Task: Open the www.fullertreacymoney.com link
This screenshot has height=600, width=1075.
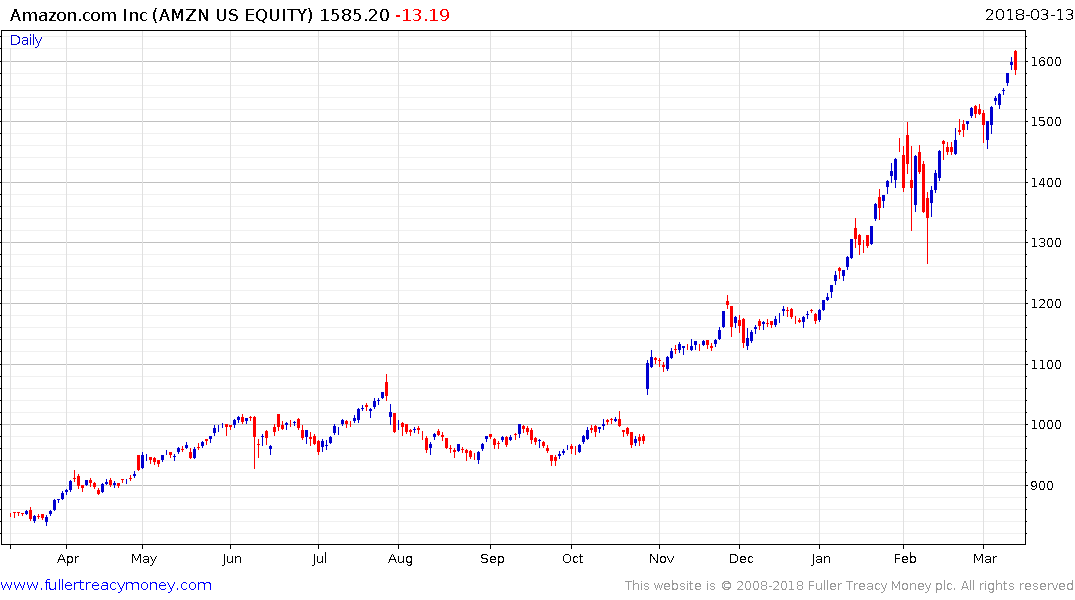Action: (x=106, y=585)
